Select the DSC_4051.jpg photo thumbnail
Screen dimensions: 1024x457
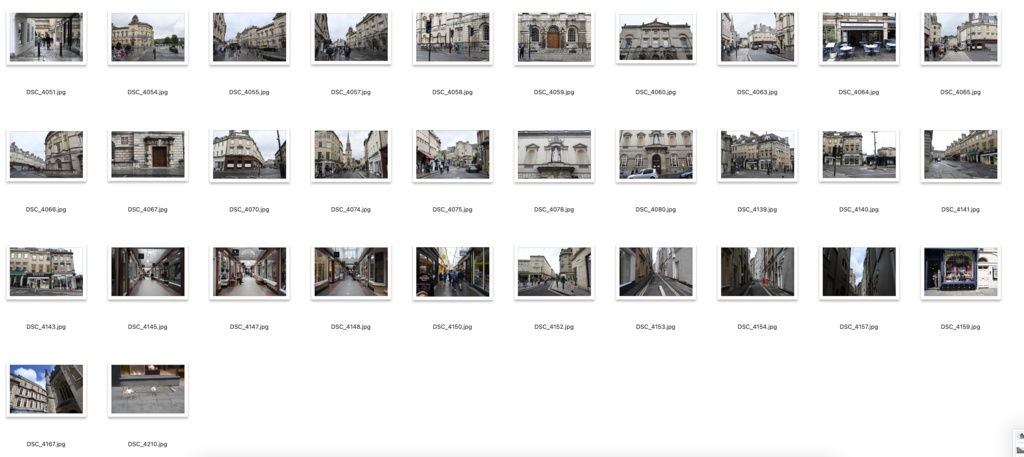point(46,37)
